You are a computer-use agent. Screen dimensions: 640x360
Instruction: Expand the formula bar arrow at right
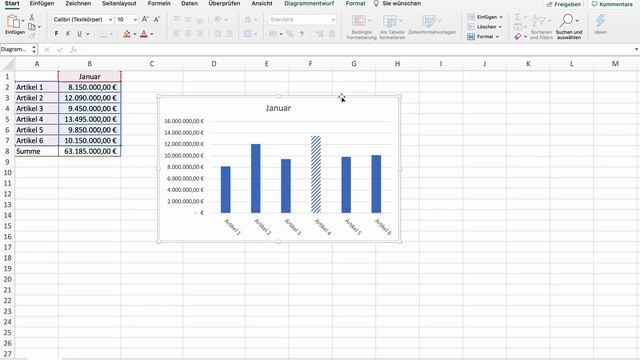[x=636, y=49]
